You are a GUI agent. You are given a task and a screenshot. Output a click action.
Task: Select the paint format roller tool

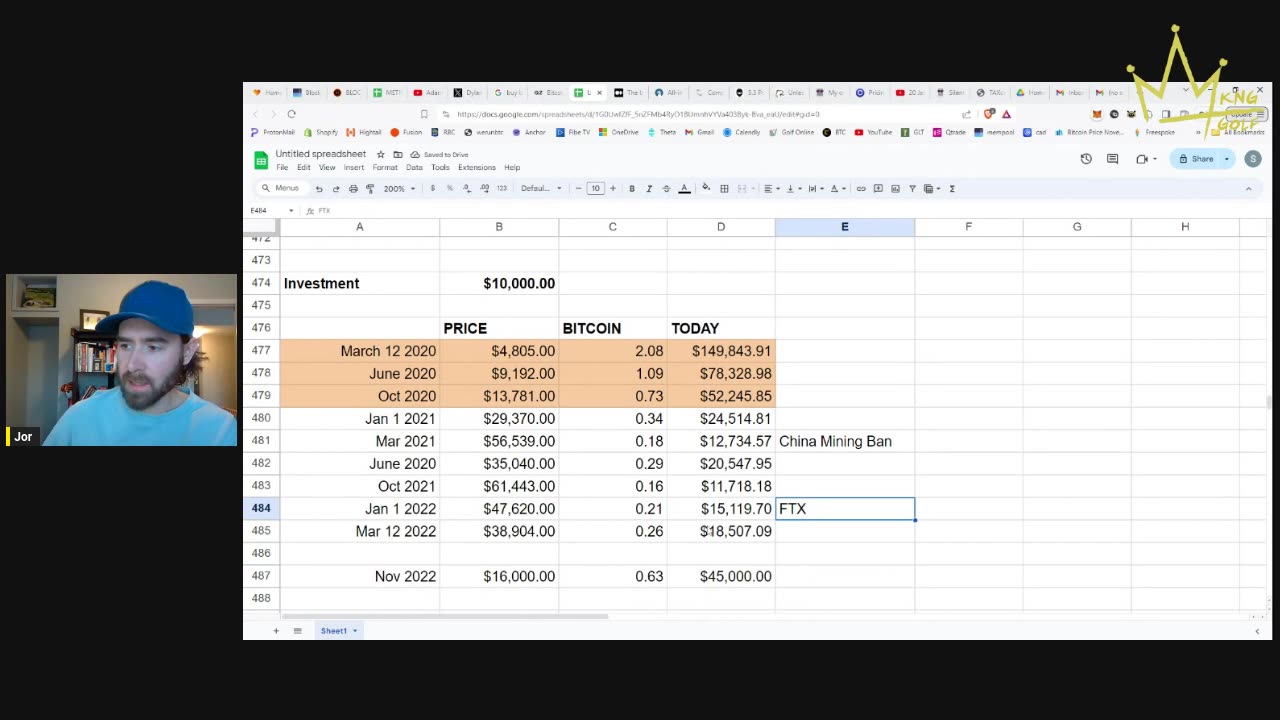click(x=370, y=188)
